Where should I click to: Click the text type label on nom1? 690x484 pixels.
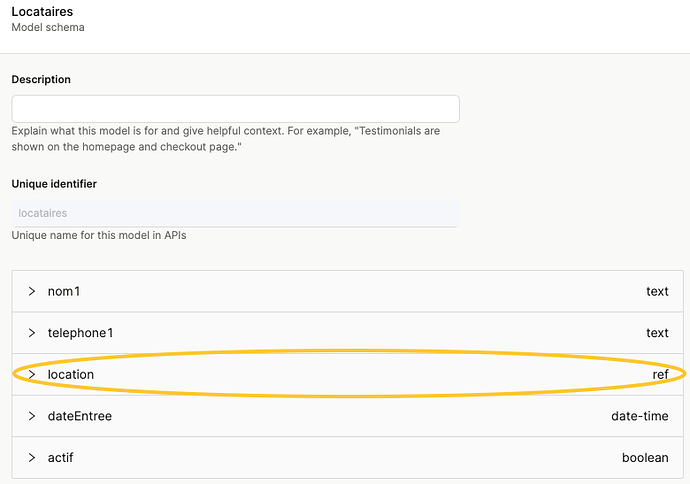657,292
